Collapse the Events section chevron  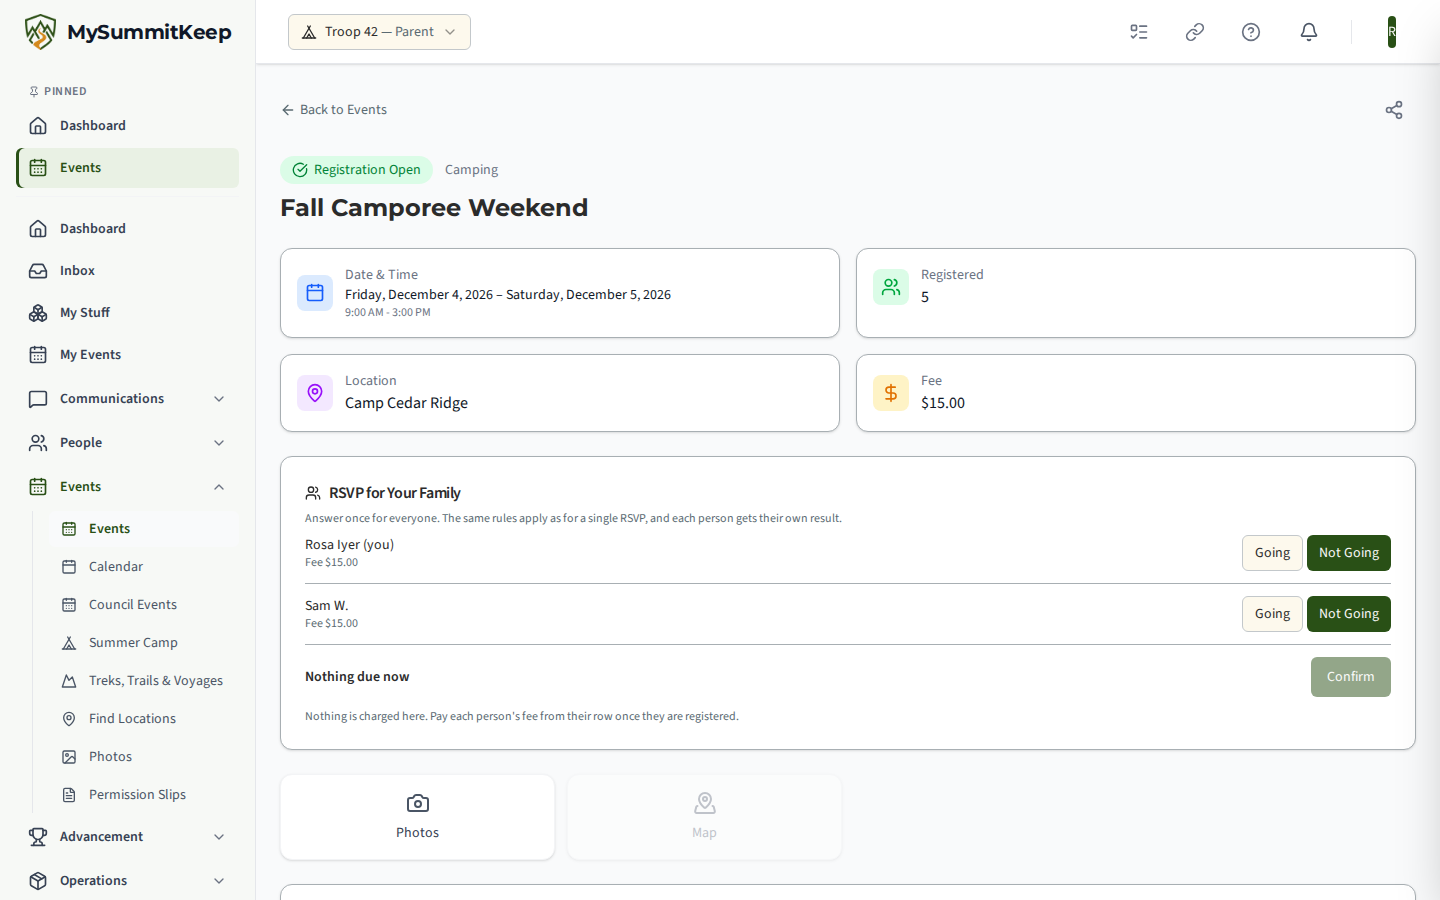pyautogui.click(x=219, y=487)
